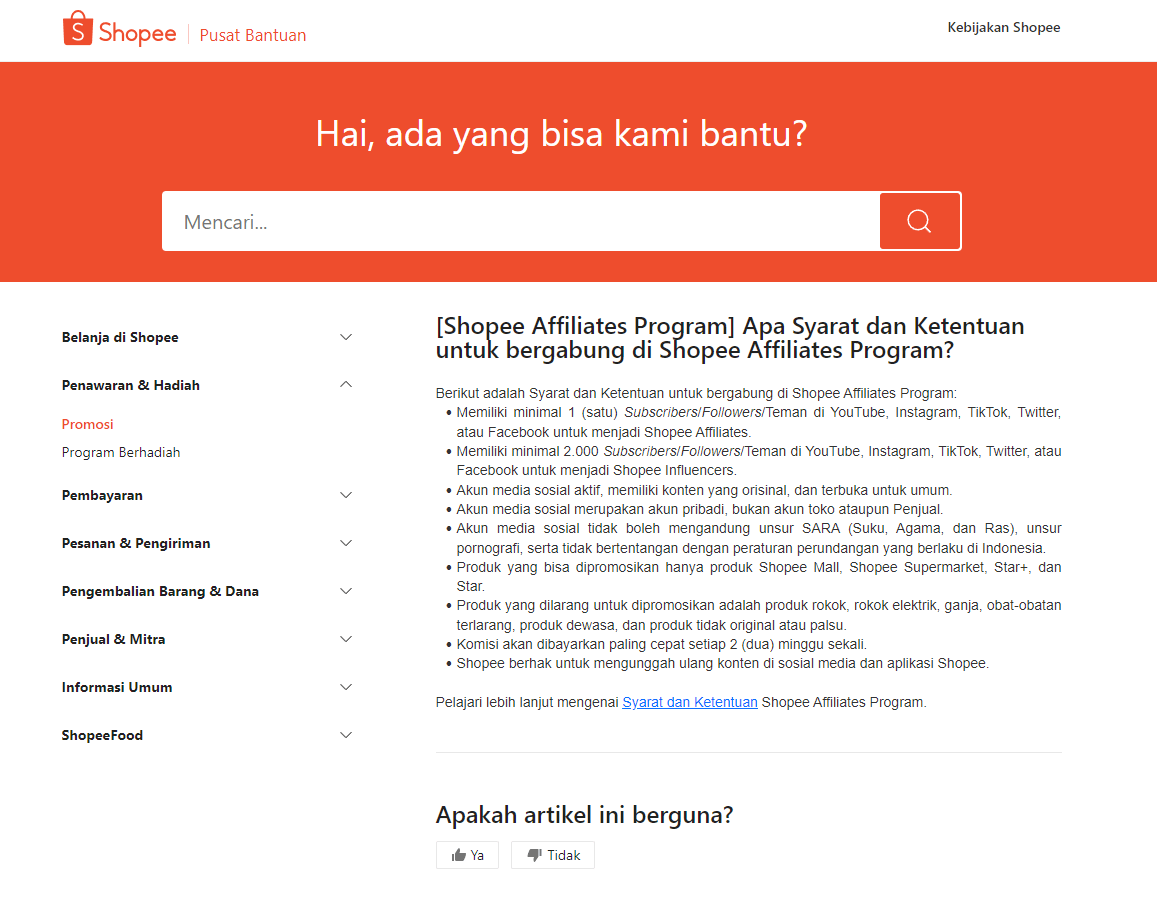Click the collapse arrow beside Penawaran & Hadiah

pyautogui.click(x=345, y=384)
